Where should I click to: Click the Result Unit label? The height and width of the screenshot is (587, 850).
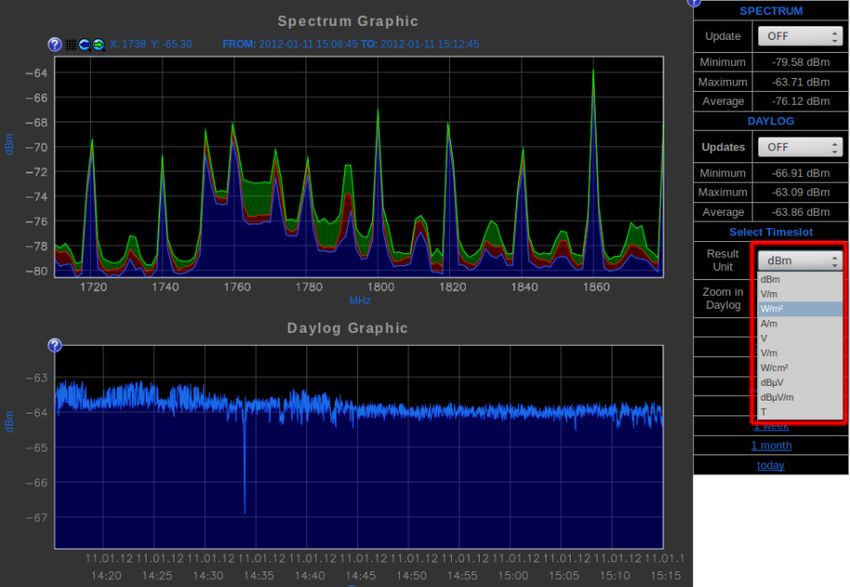723,260
